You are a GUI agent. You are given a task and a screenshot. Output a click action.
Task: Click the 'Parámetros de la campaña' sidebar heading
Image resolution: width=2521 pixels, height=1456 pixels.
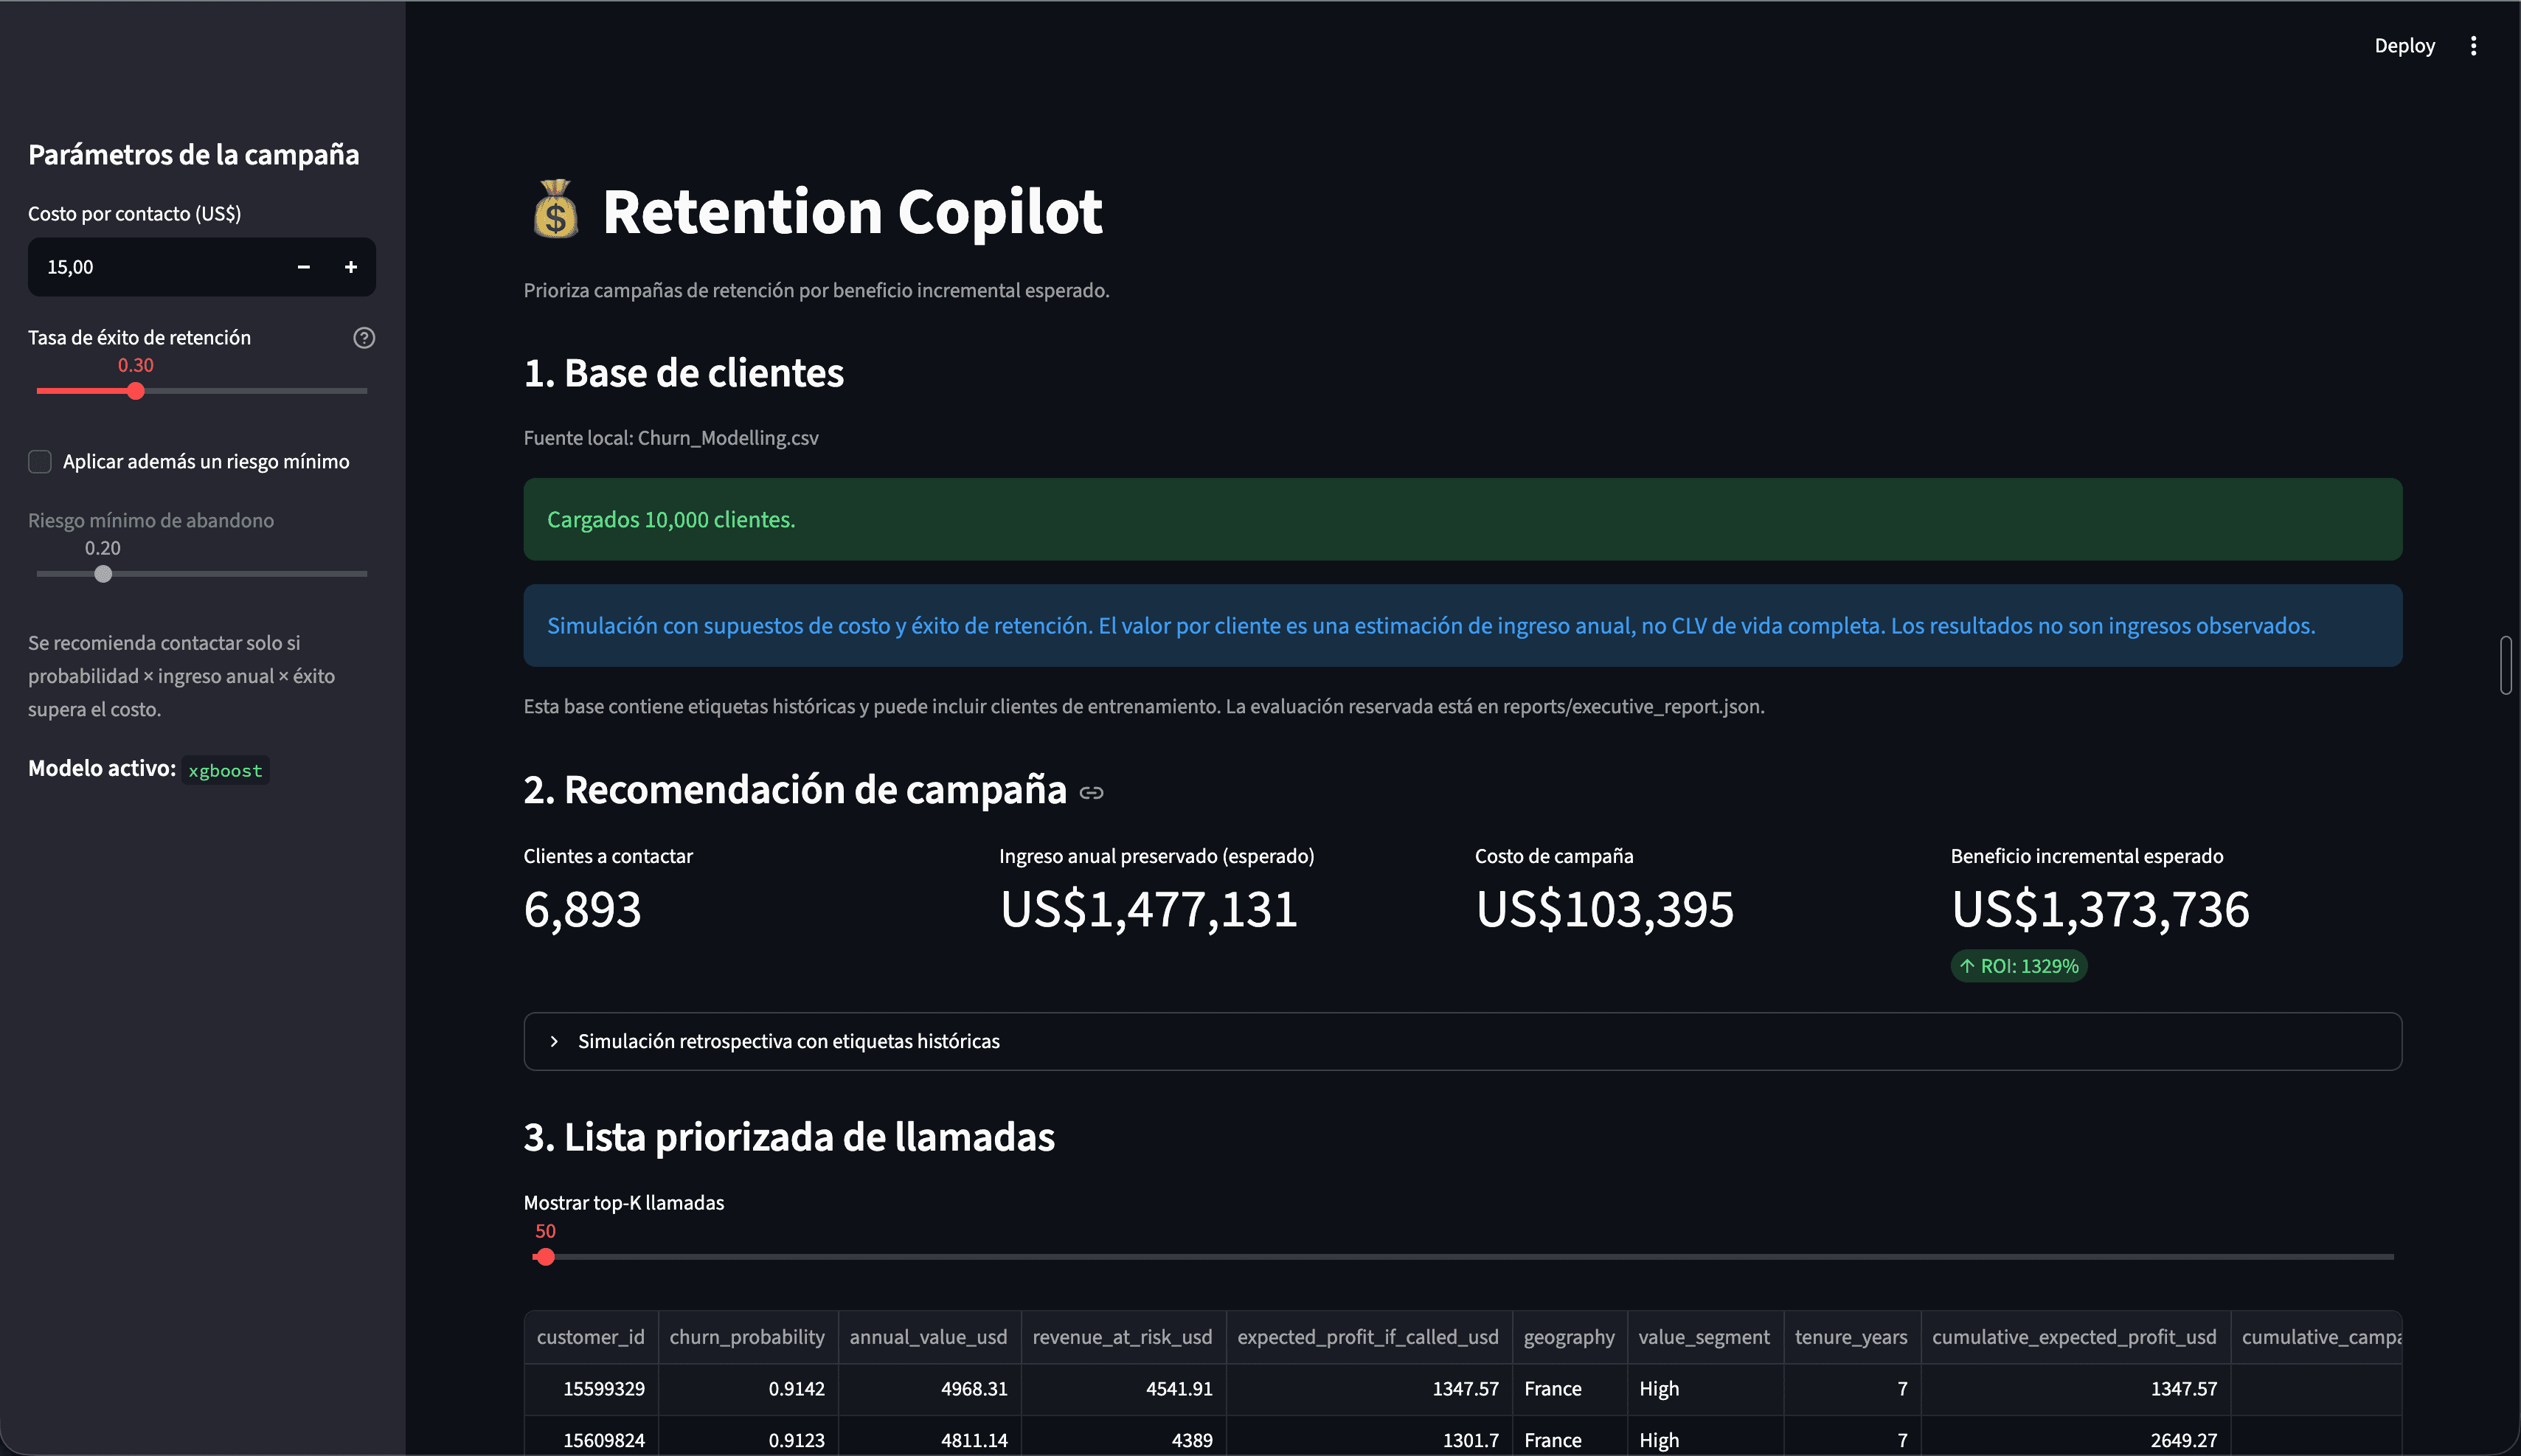[193, 155]
